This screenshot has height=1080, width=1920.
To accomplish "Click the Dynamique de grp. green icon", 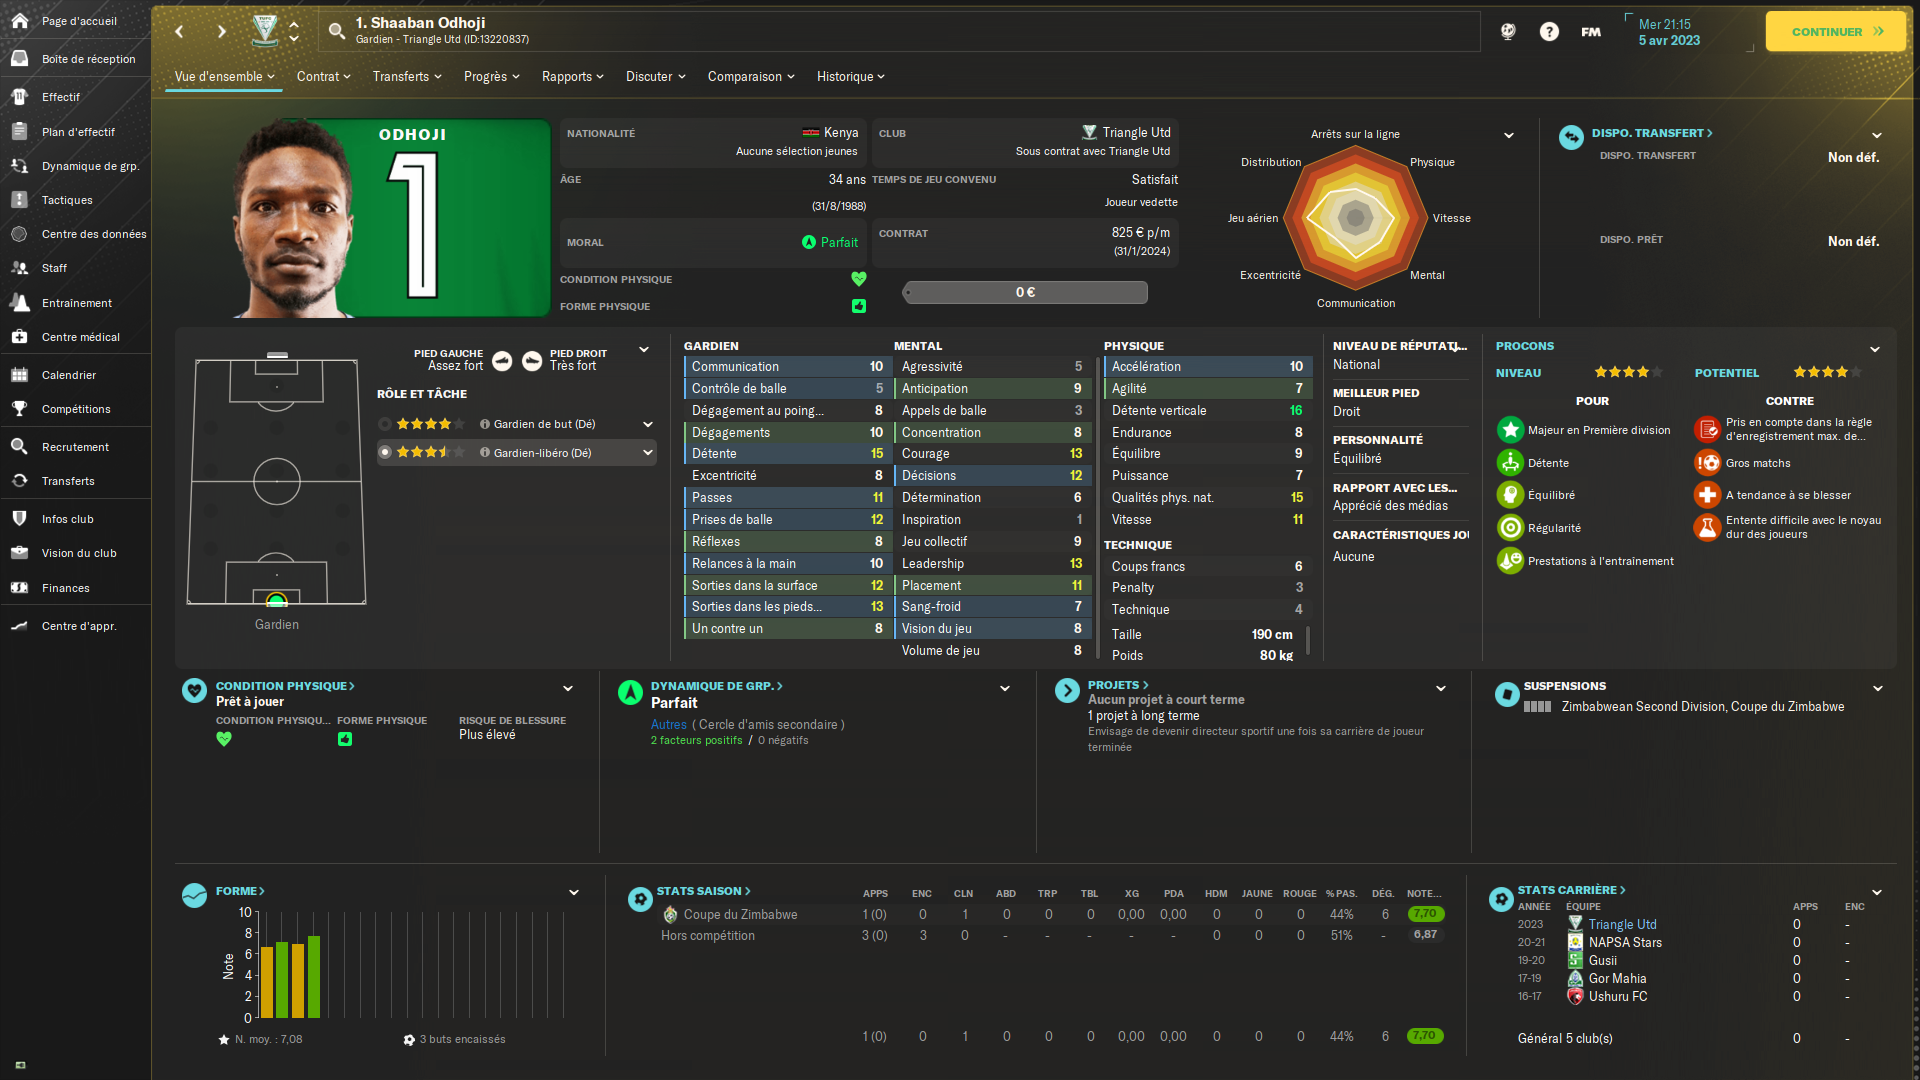I will pyautogui.click(x=630, y=692).
